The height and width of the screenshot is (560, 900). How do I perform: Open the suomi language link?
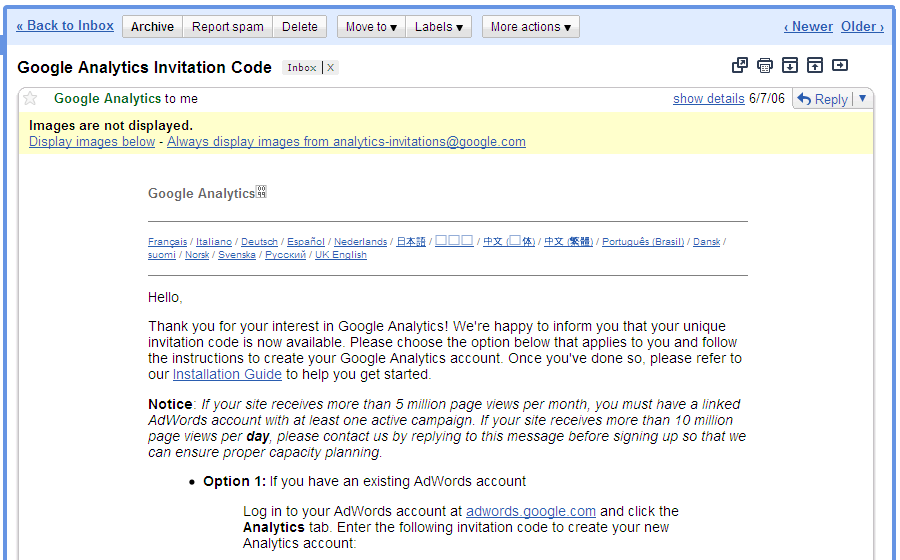coord(162,255)
